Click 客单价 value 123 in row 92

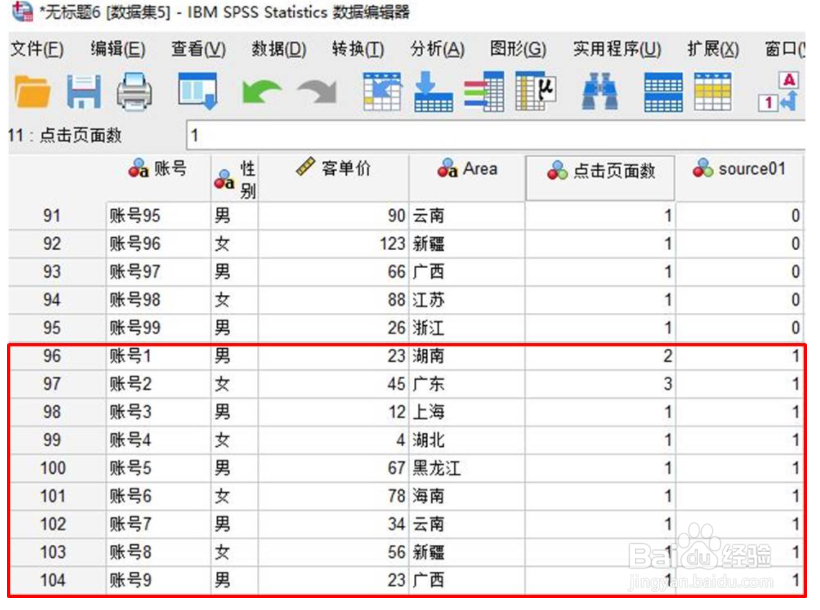click(334, 244)
